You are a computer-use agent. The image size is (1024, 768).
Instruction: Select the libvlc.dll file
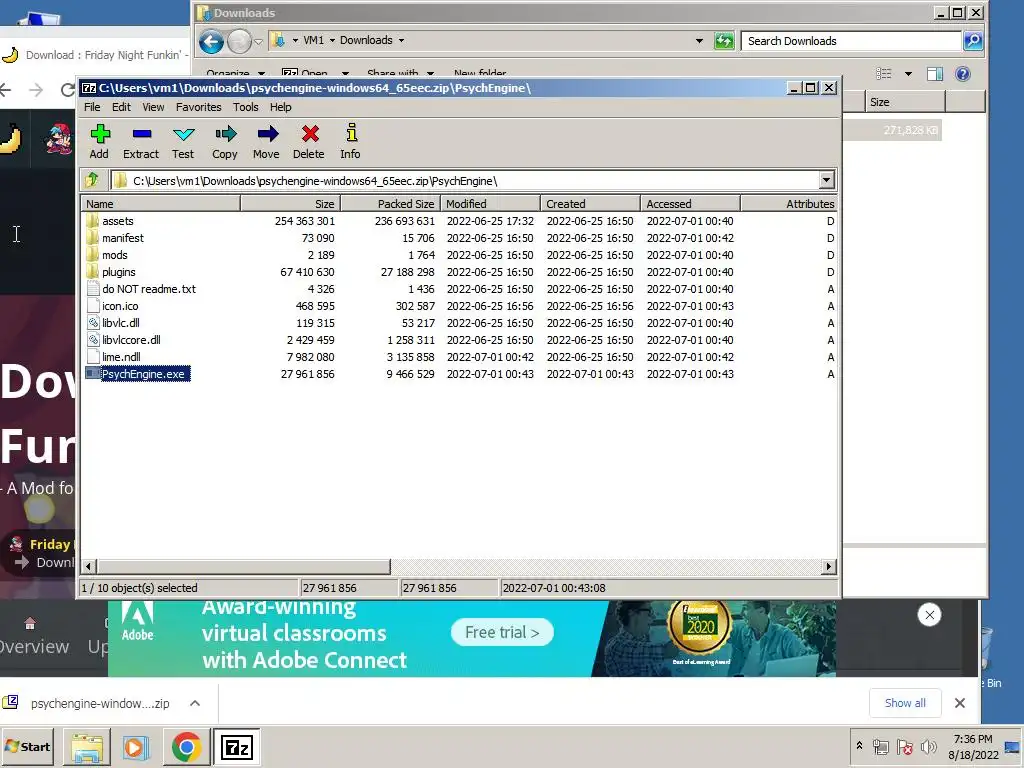click(x=121, y=323)
